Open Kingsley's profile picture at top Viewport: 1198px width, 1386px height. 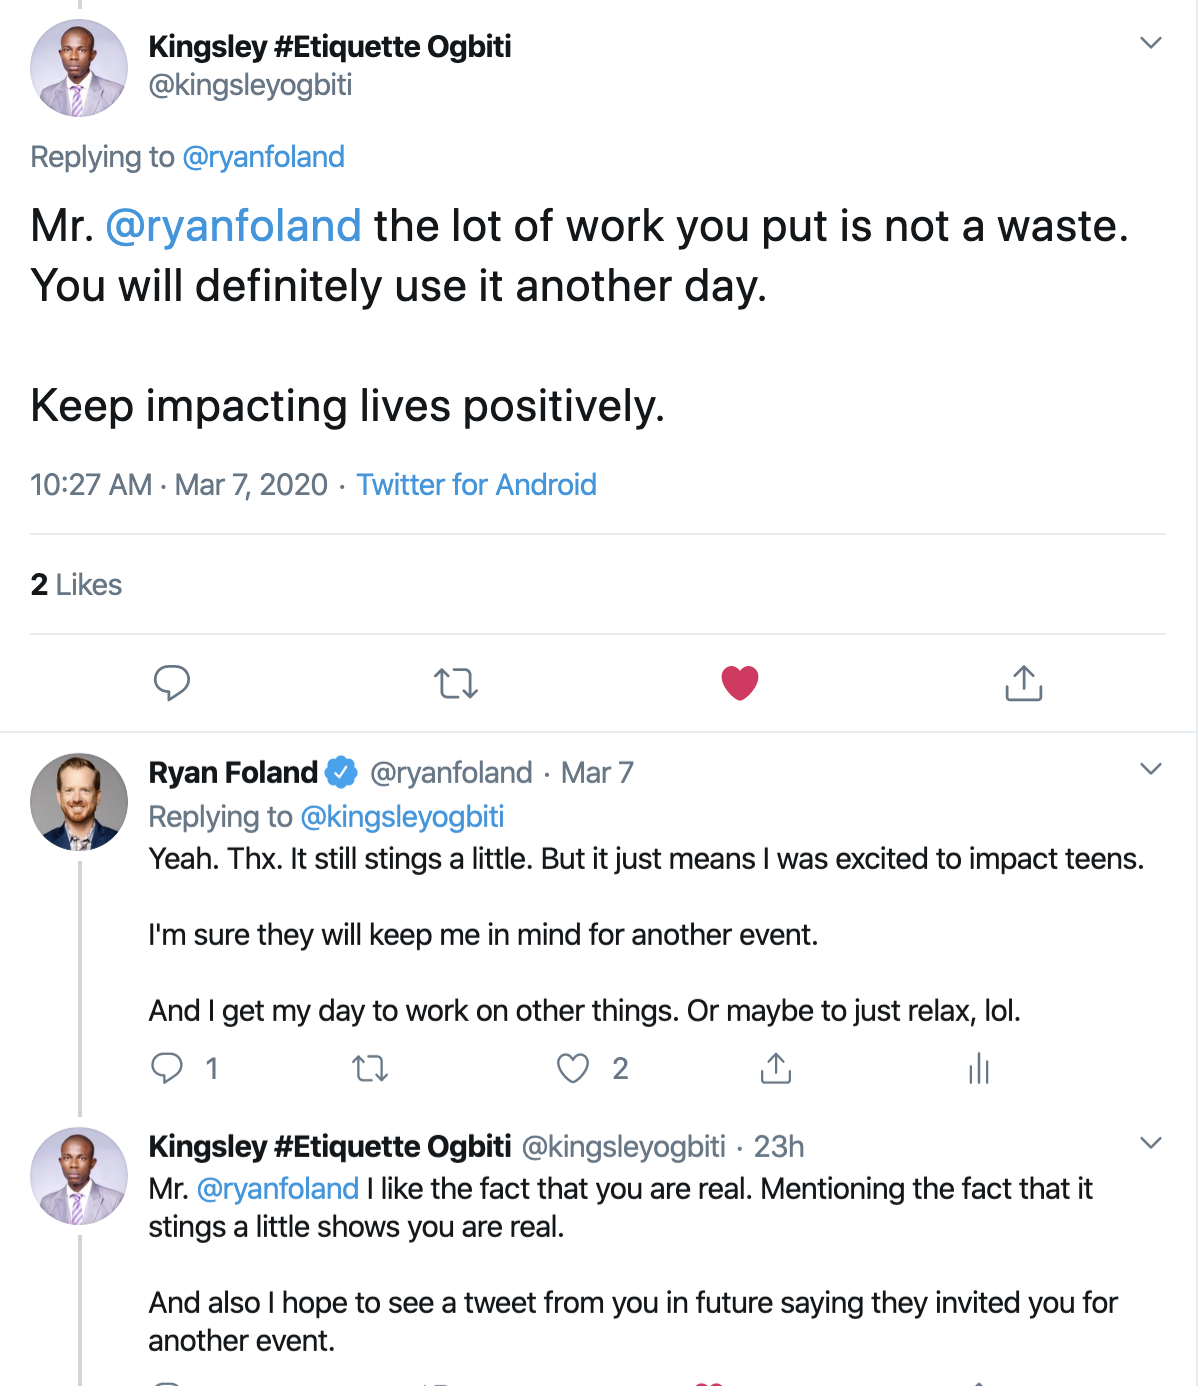79,68
